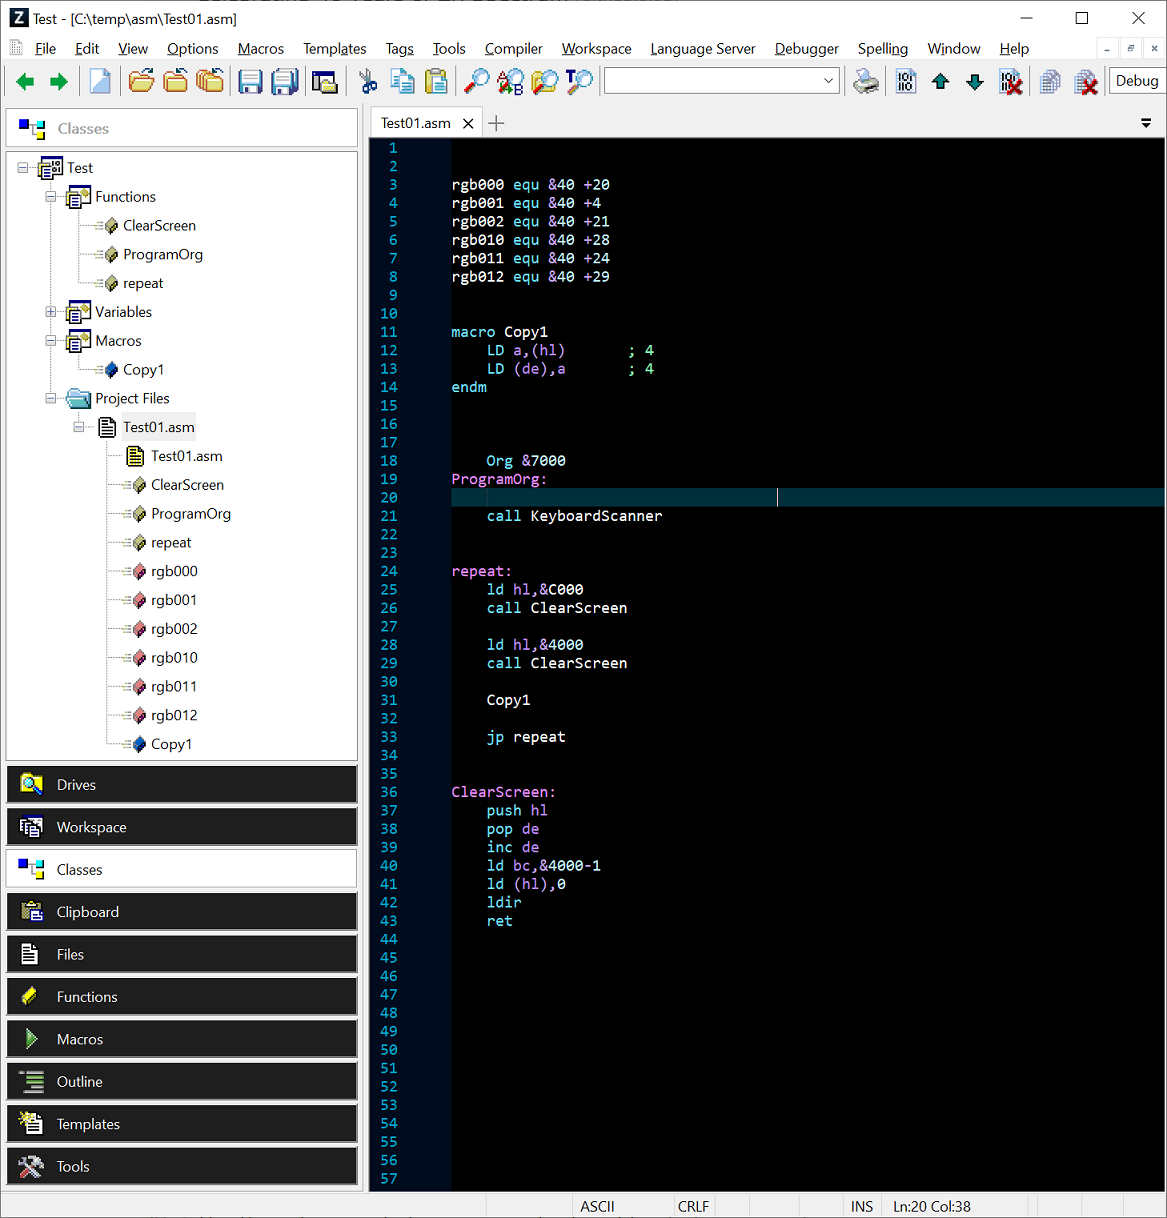Open Find with the magnifying glass icon
Image resolution: width=1167 pixels, height=1218 pixels.
click(477, 82)
